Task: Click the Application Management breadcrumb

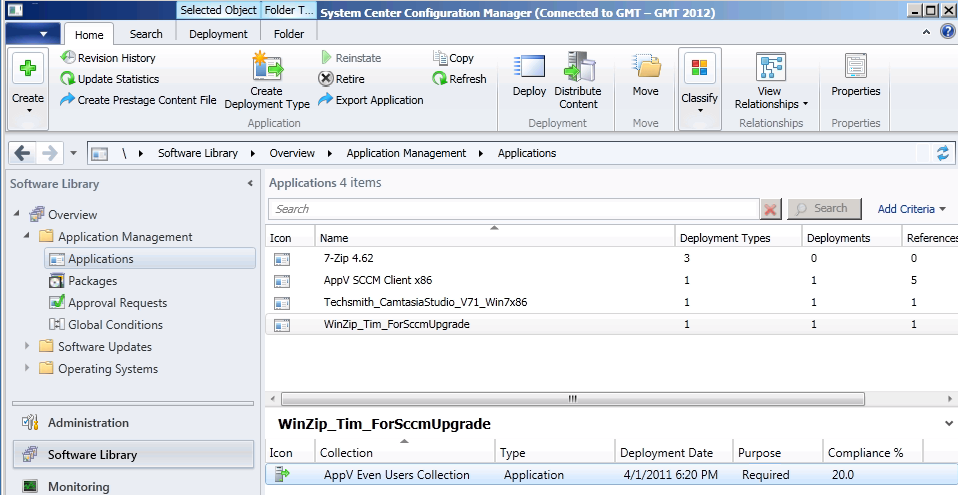Action: 406,153
